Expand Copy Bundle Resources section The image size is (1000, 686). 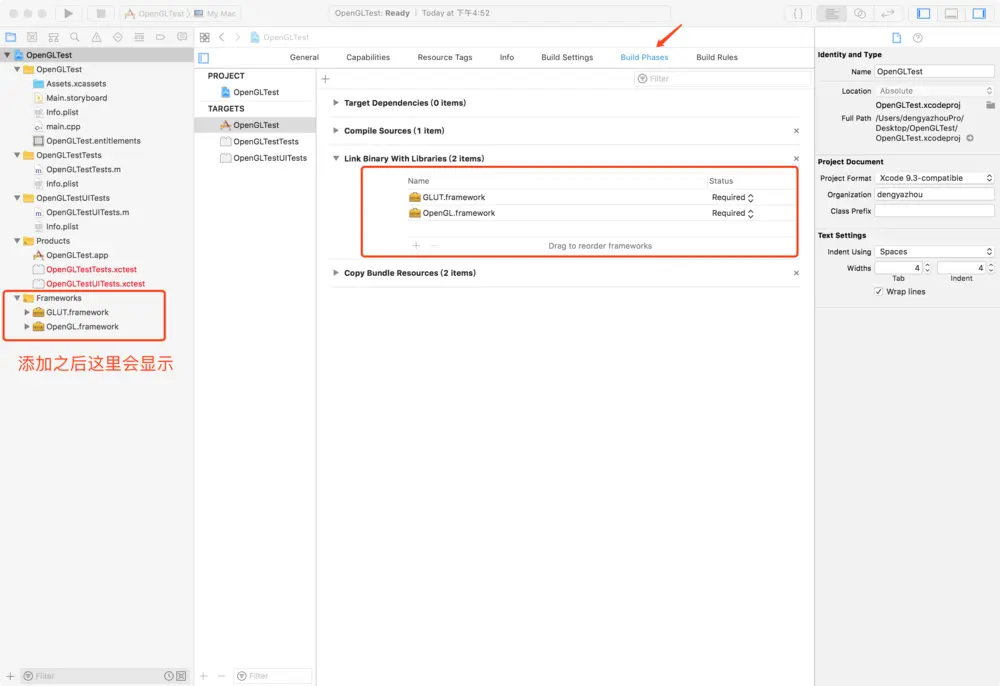[335, 272]
